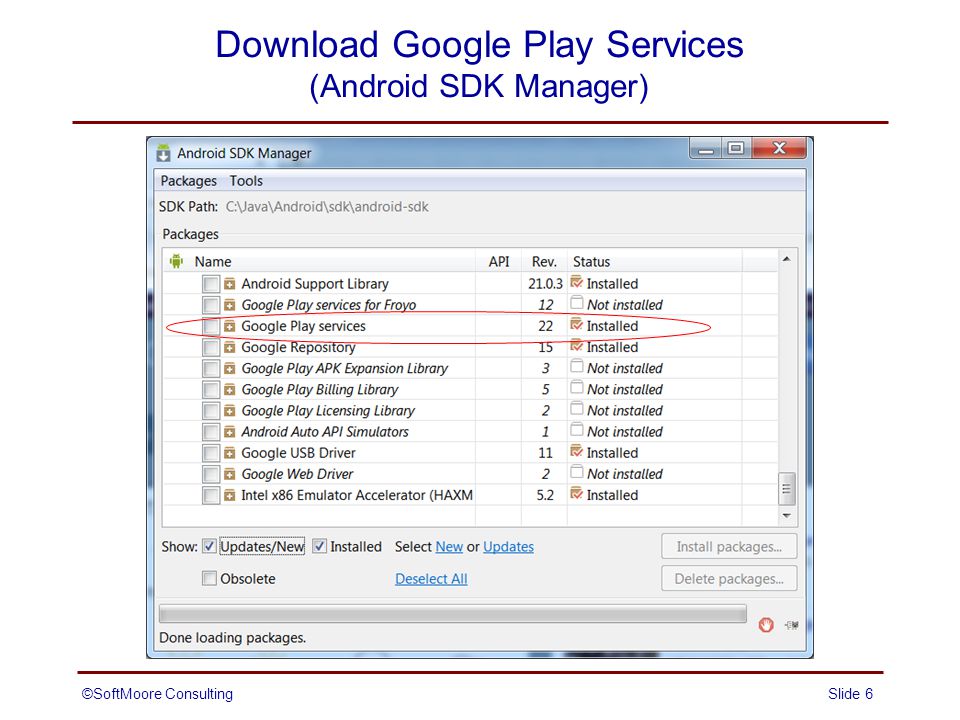960x720 pixels.
Task: Click Install packages button
Action: tap(729, 547)
